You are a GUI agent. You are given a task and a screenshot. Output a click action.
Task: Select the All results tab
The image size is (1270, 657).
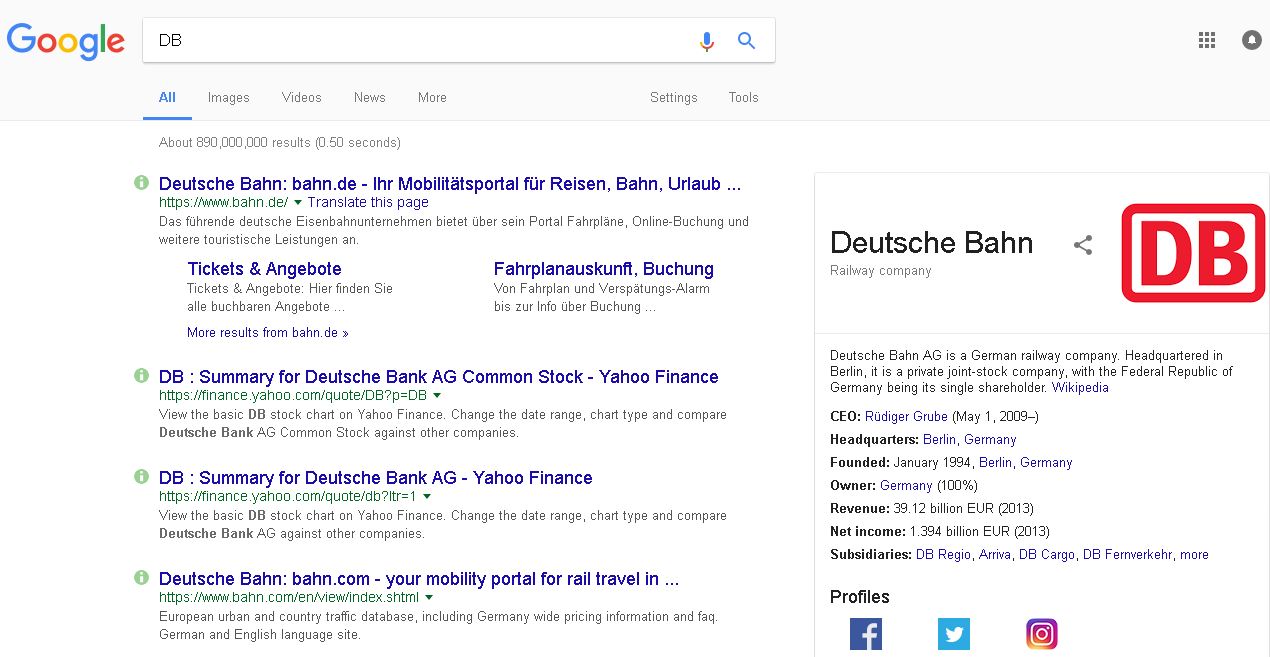click(x=167, y=97)
